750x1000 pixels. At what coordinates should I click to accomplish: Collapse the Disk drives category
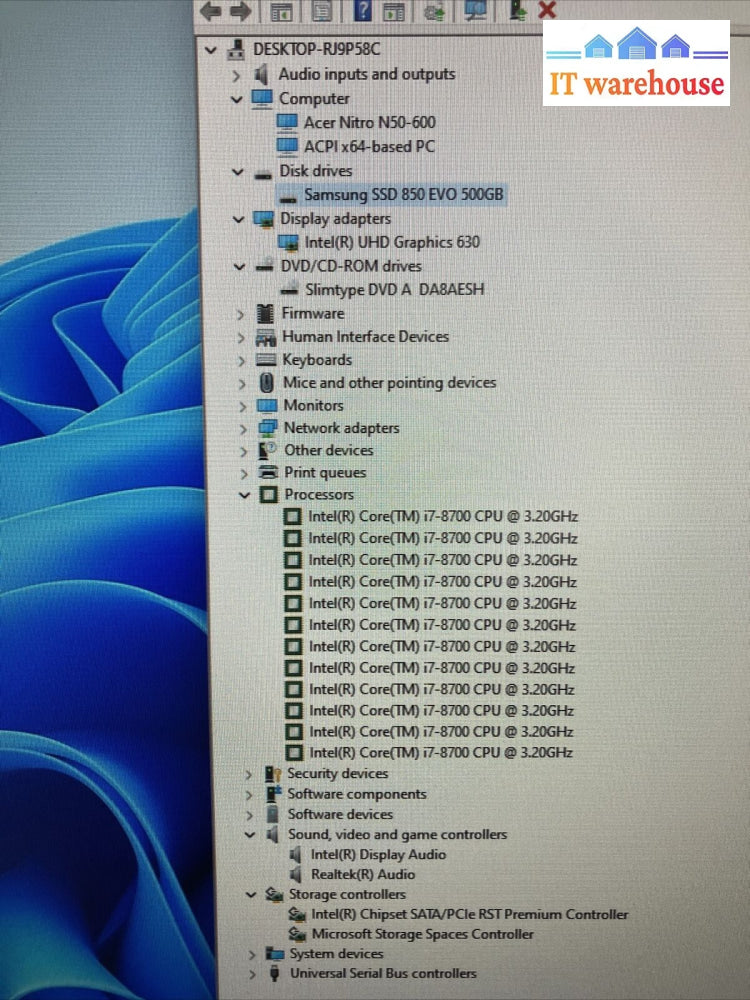(238, 171)
